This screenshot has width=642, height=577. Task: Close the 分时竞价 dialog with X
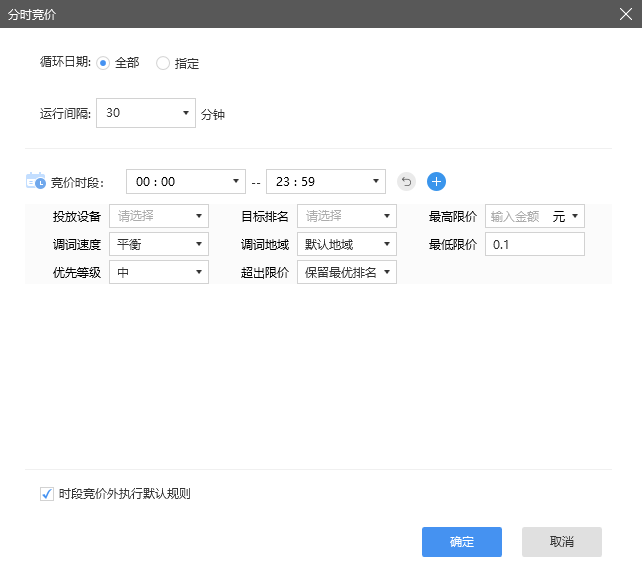[625, 14]
